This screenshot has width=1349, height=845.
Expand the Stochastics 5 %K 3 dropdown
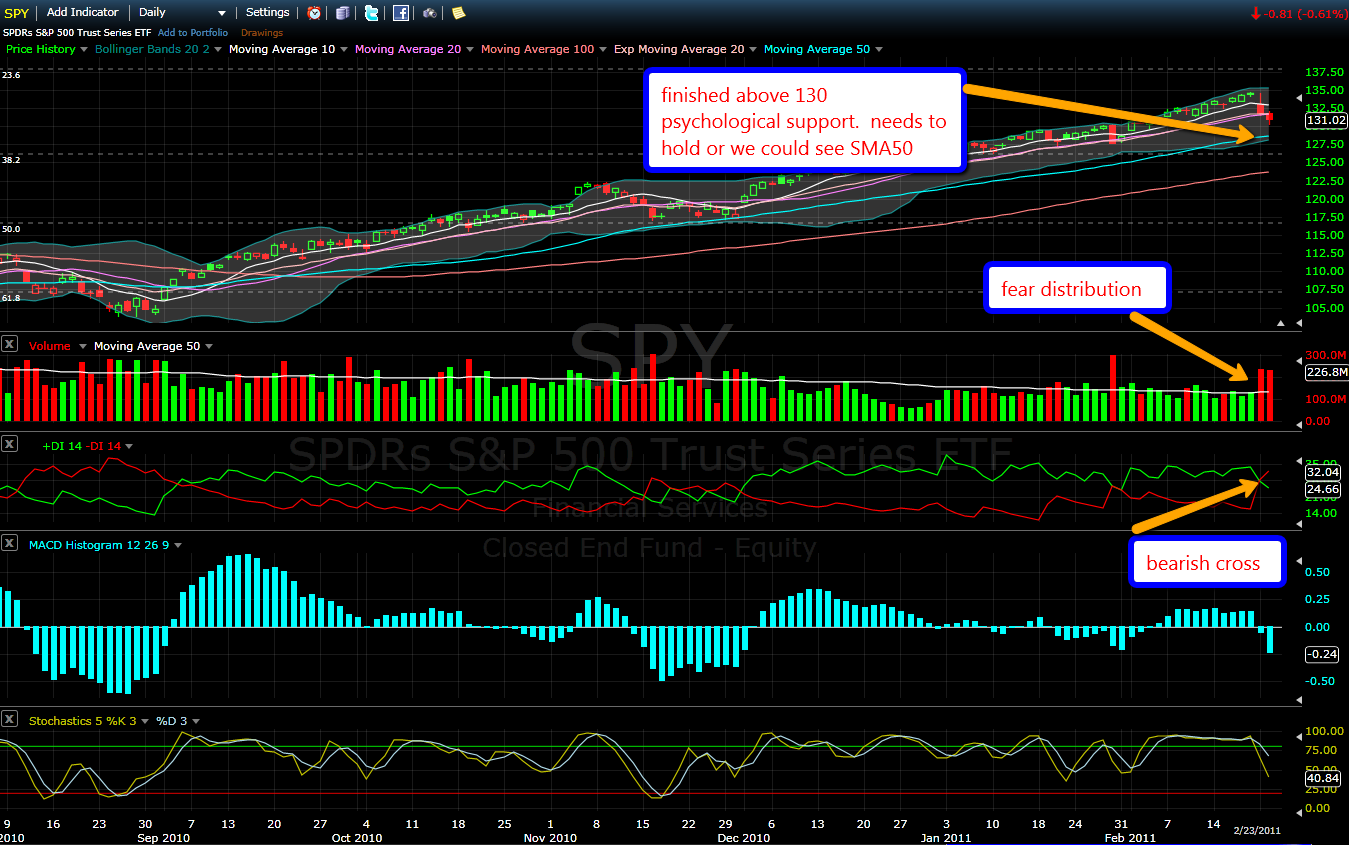[x=146, y=721]
